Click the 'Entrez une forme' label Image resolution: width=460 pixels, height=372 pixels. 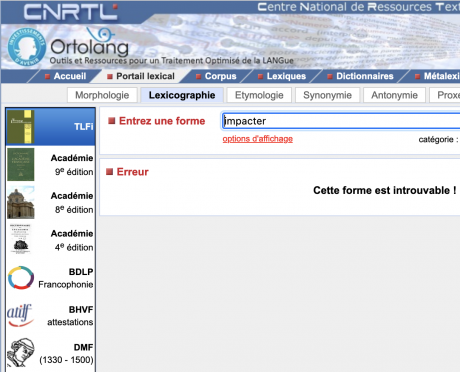[162, 121]
